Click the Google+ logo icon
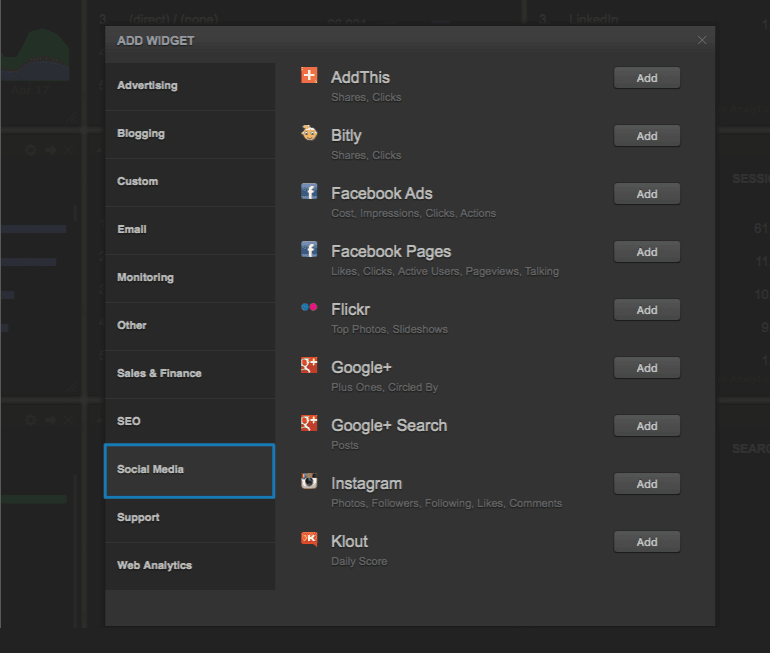 [x=309, y=365]
